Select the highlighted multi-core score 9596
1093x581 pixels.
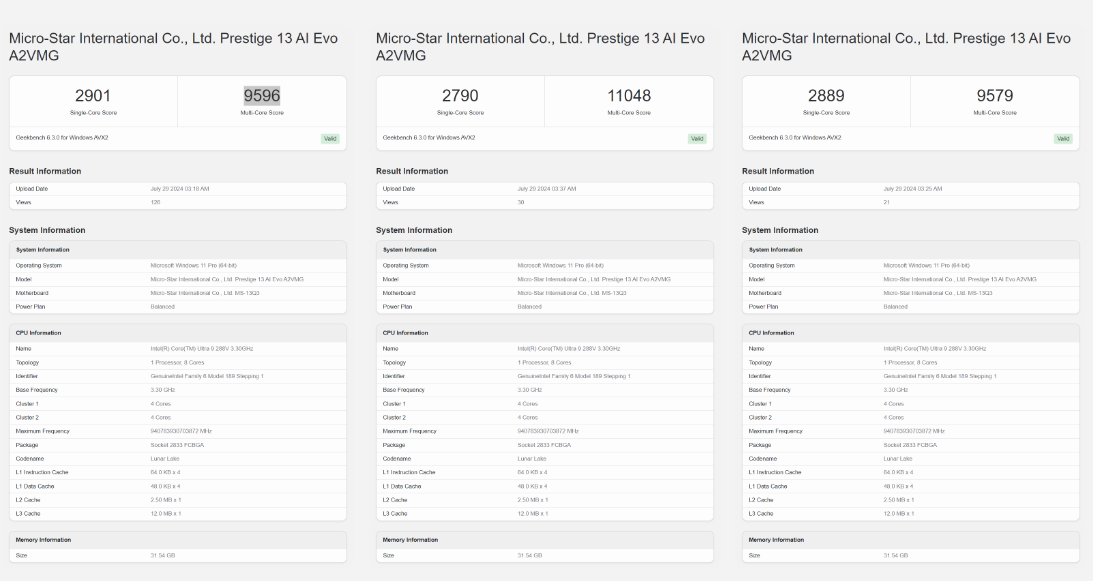pyautogui.click(x=261, y=96)
